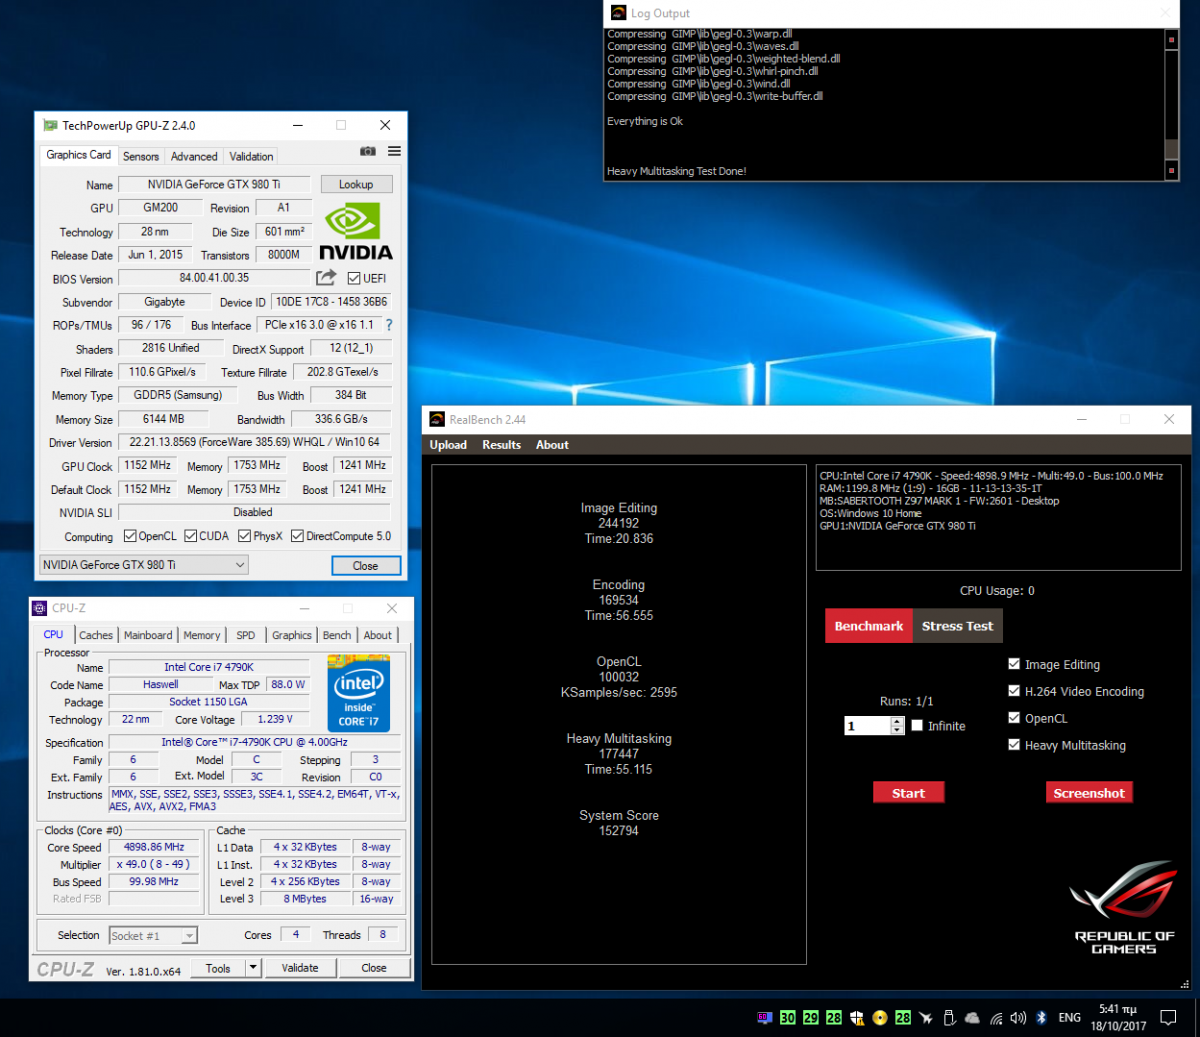Open the RealBench Upload menu

point(448,445)
